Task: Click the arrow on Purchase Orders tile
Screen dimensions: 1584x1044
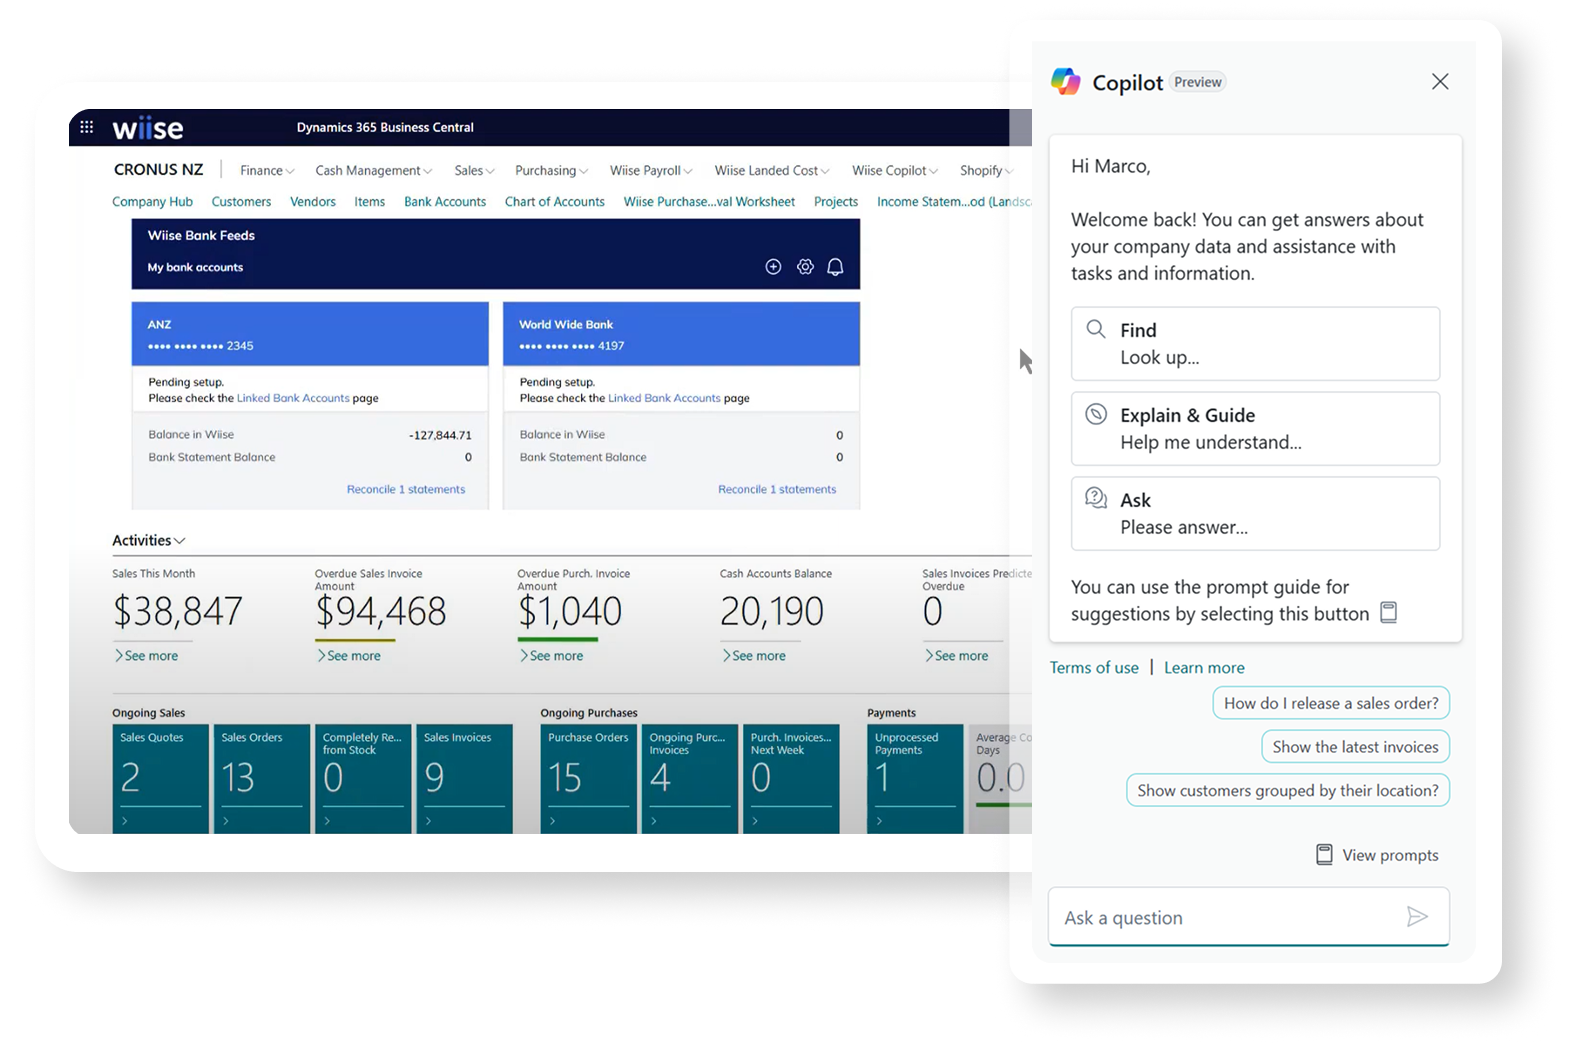Action: coord(553,821)
